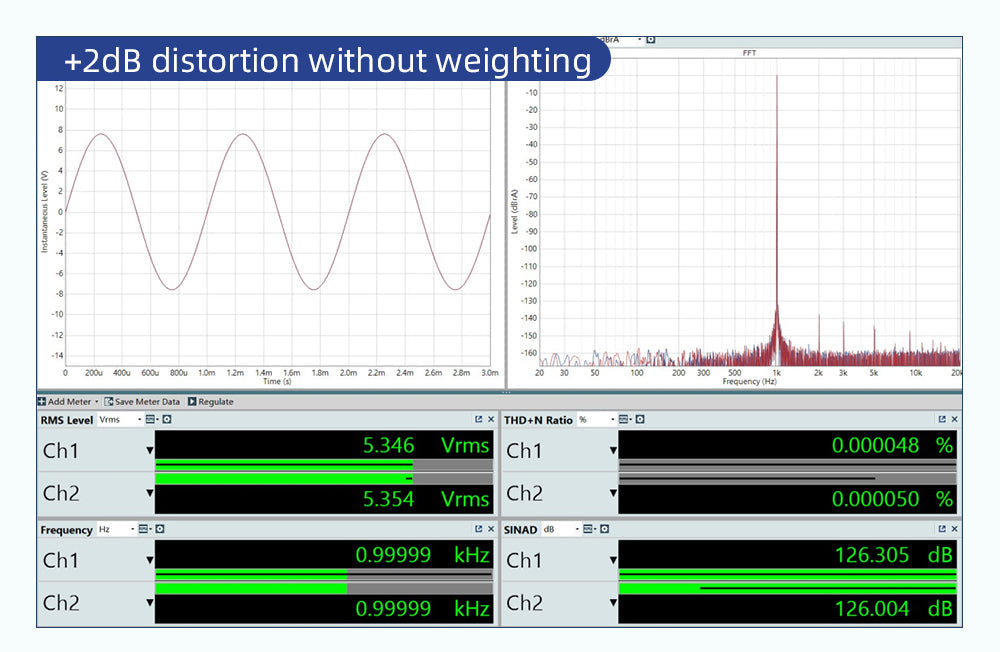The height and width of the screenshot is (652, 1000).
Task: Click Save Meter Data button
Action: pyautogui.click(x=141, y=401)
